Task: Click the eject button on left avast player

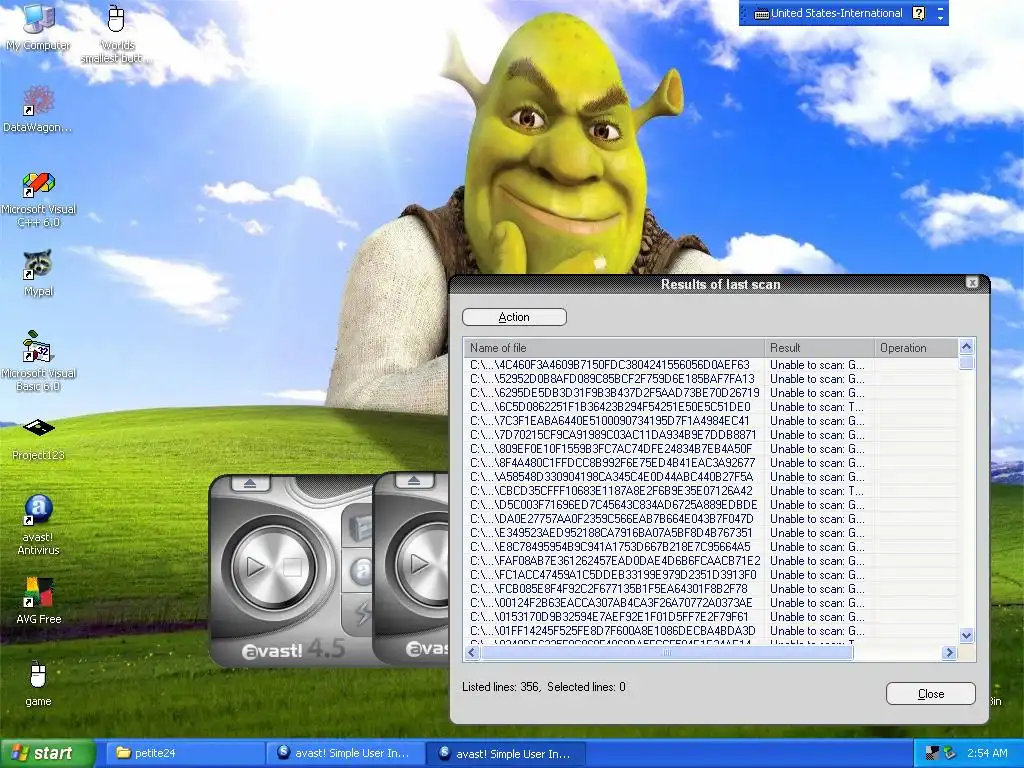Action: tap(249, 483)
